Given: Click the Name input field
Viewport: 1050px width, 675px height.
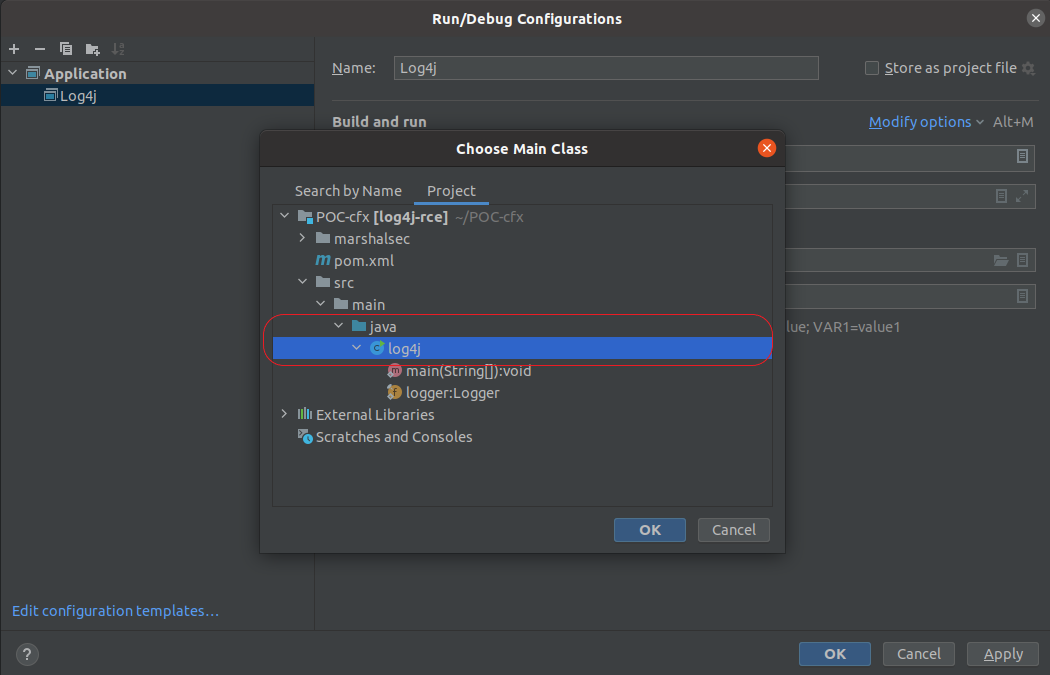Looking at the screenshot, I should coord(606,68).
